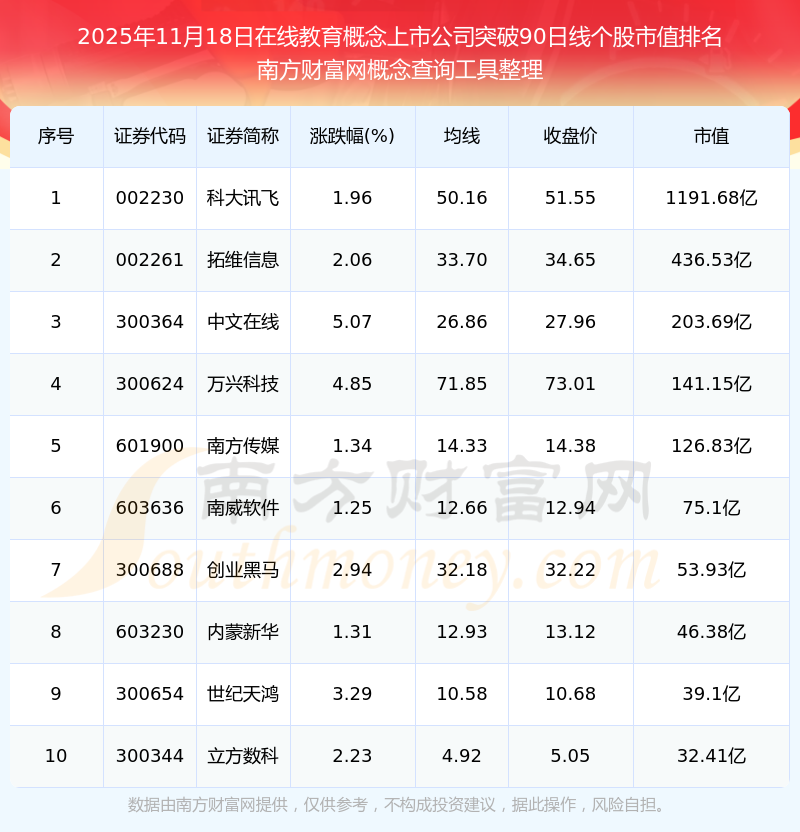The height and width of the screenshot is (832, 800).
Task: Select stock name 中文在线
Action: (243, 322)
